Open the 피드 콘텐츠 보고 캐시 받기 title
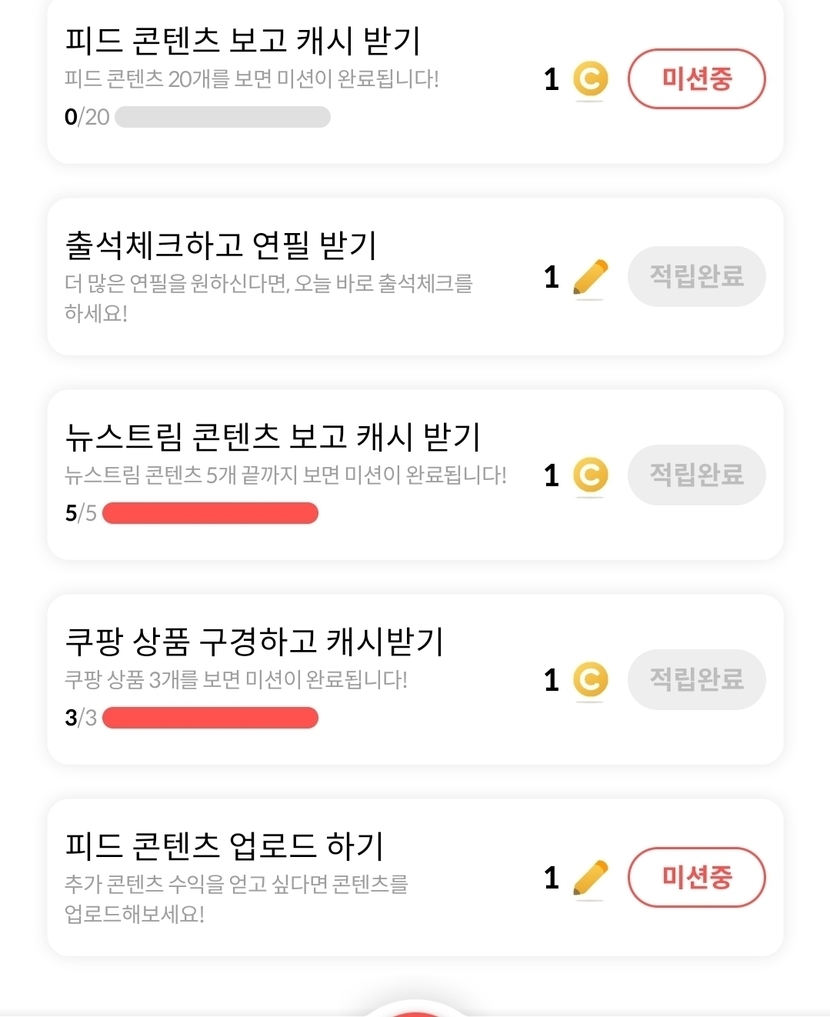 (242, 41)
